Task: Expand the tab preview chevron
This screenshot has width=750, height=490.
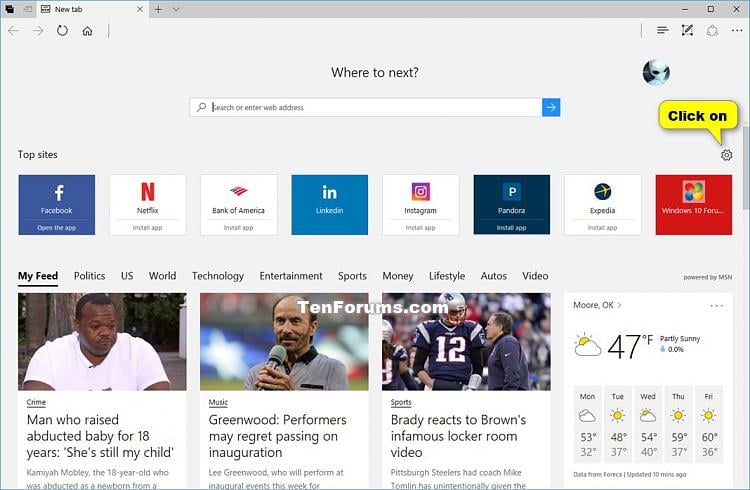Action: pyautogui.click(x=176, y=9)
